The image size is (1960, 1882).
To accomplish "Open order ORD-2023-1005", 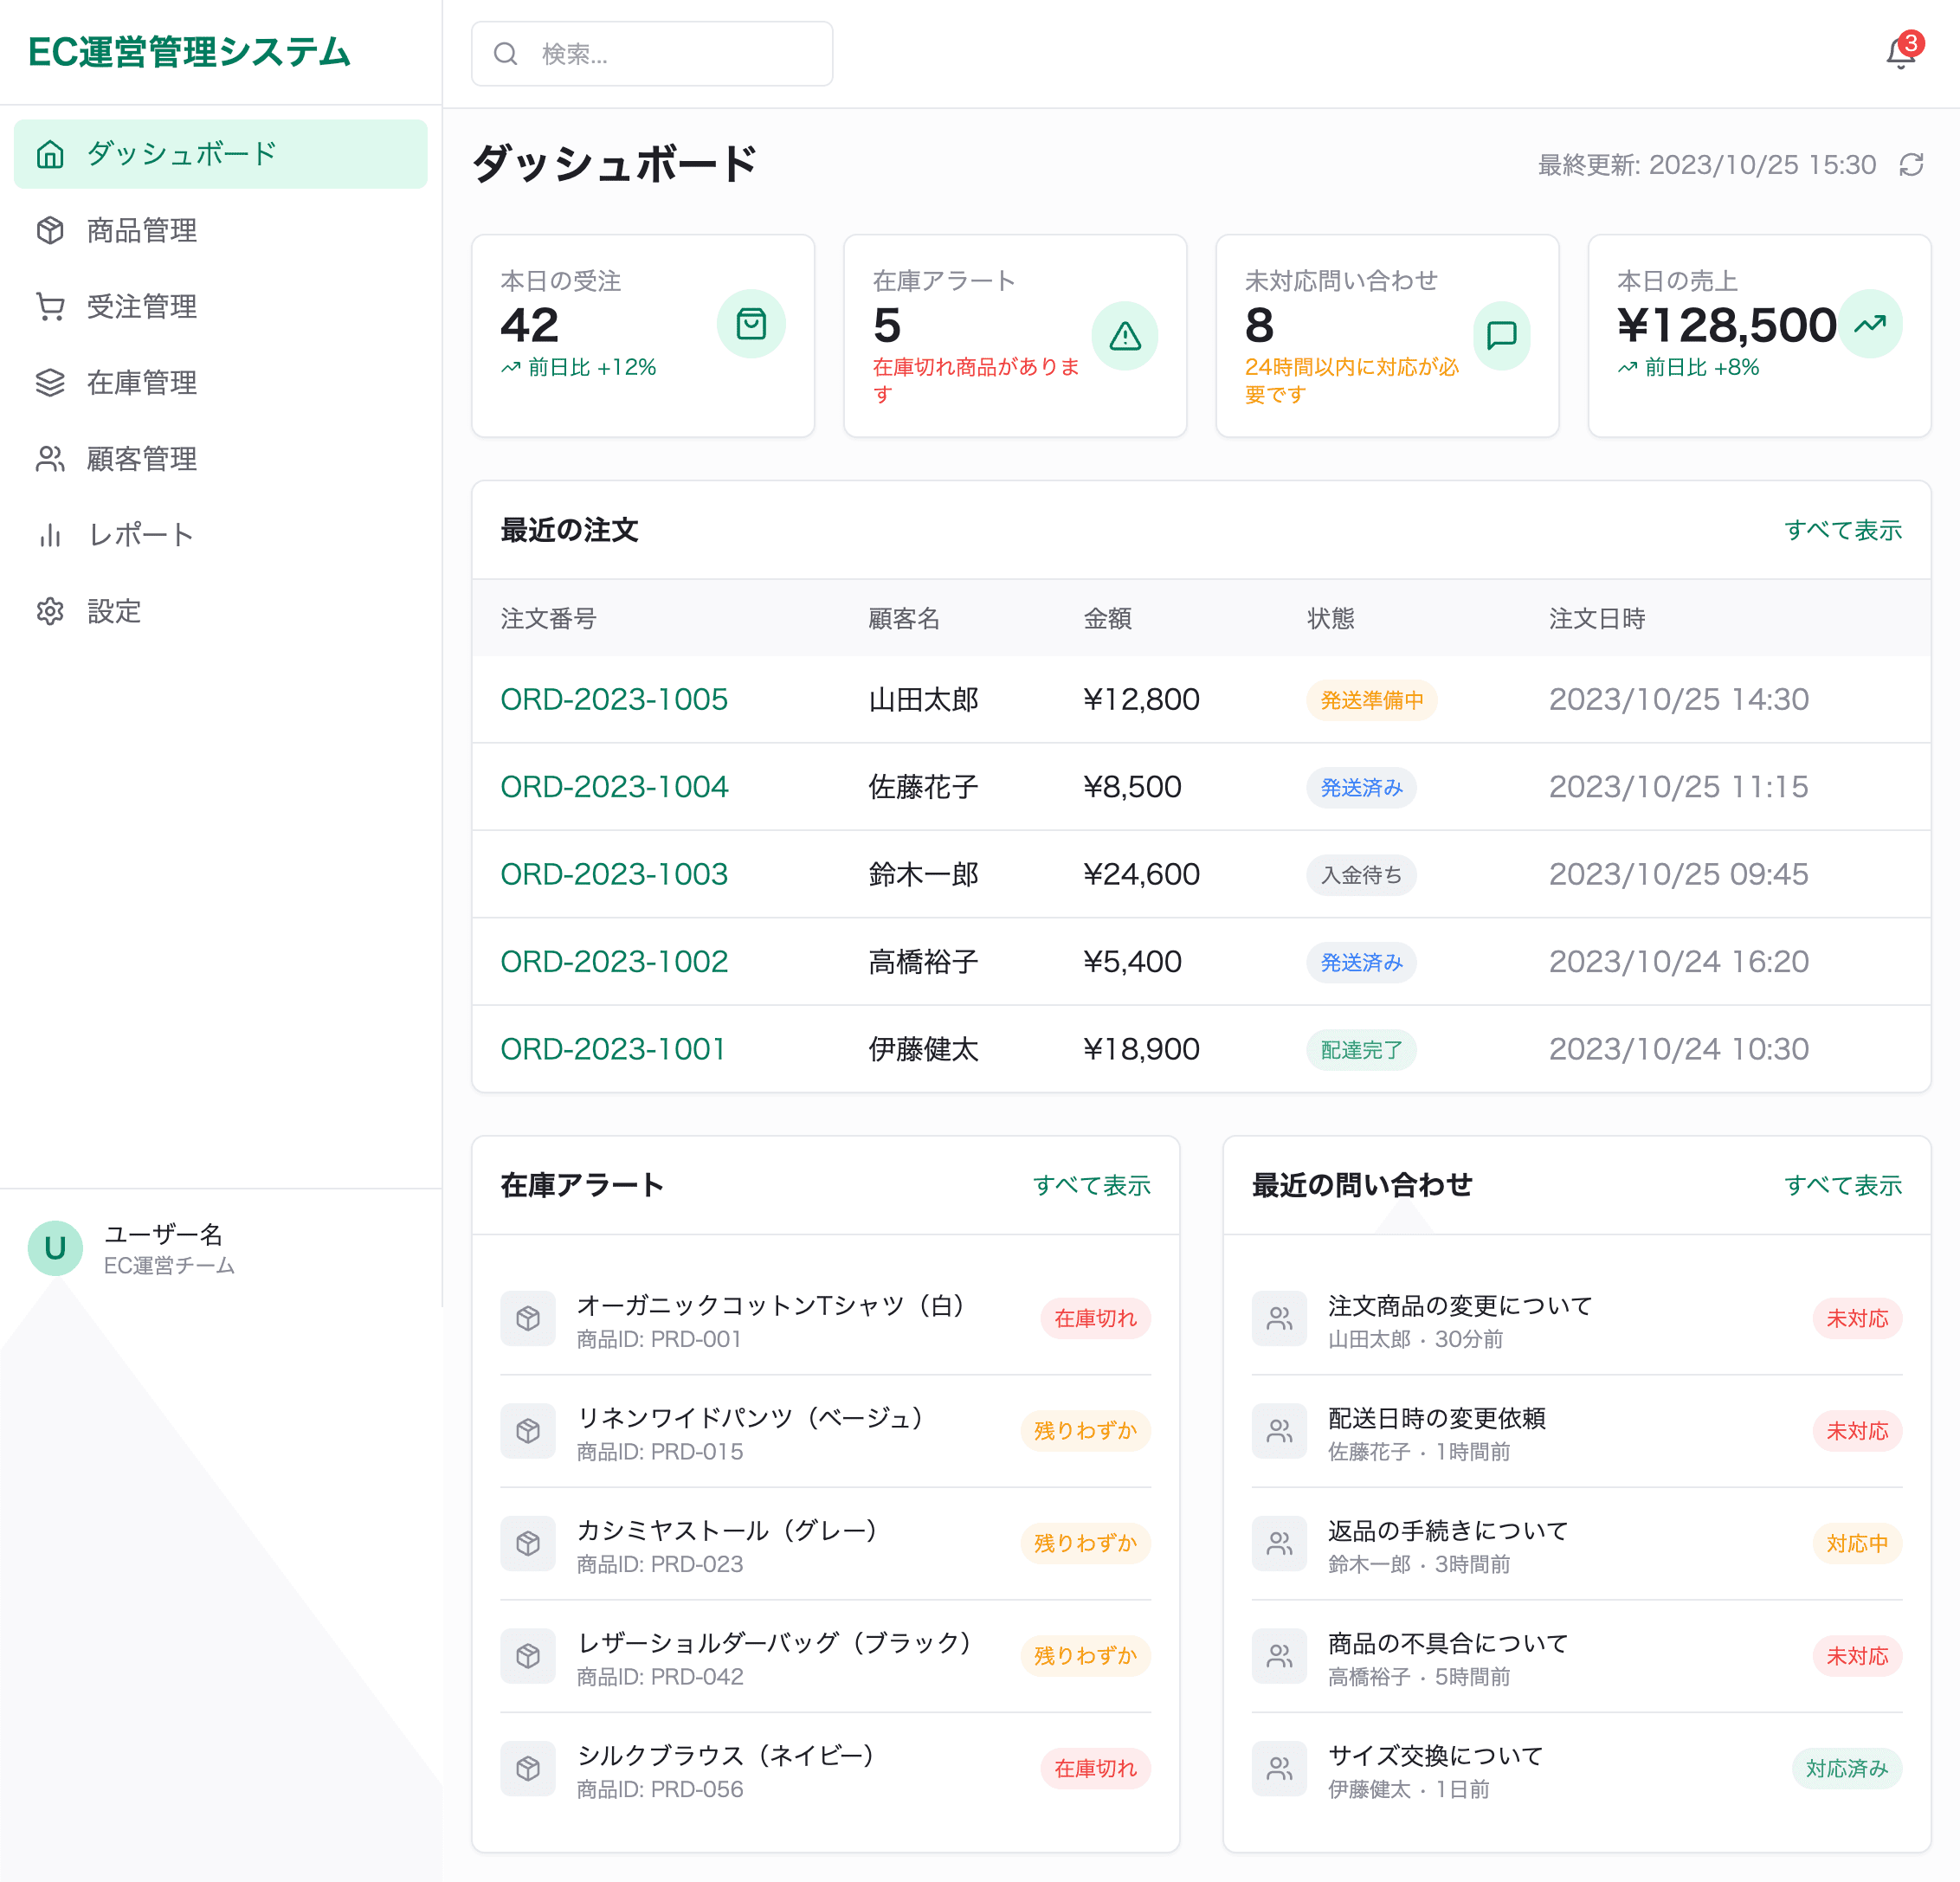I will click(614, 699).
